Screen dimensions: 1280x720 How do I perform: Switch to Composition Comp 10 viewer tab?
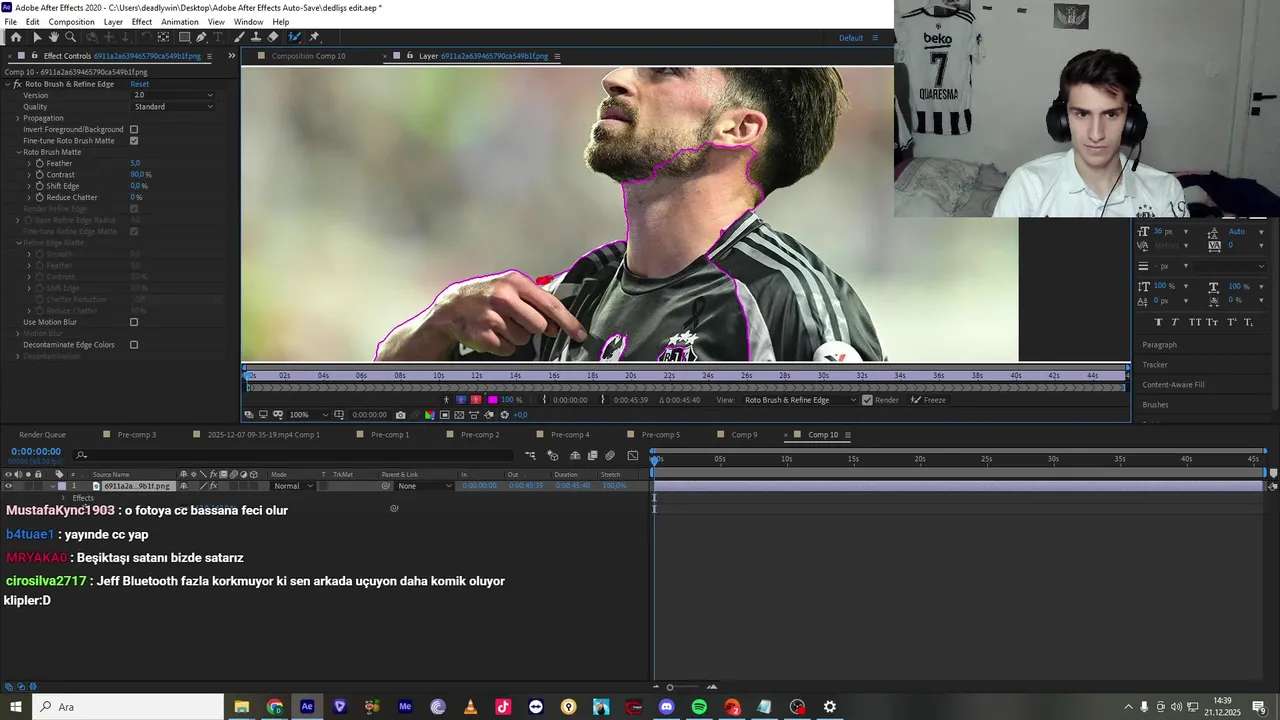[308, 56]
